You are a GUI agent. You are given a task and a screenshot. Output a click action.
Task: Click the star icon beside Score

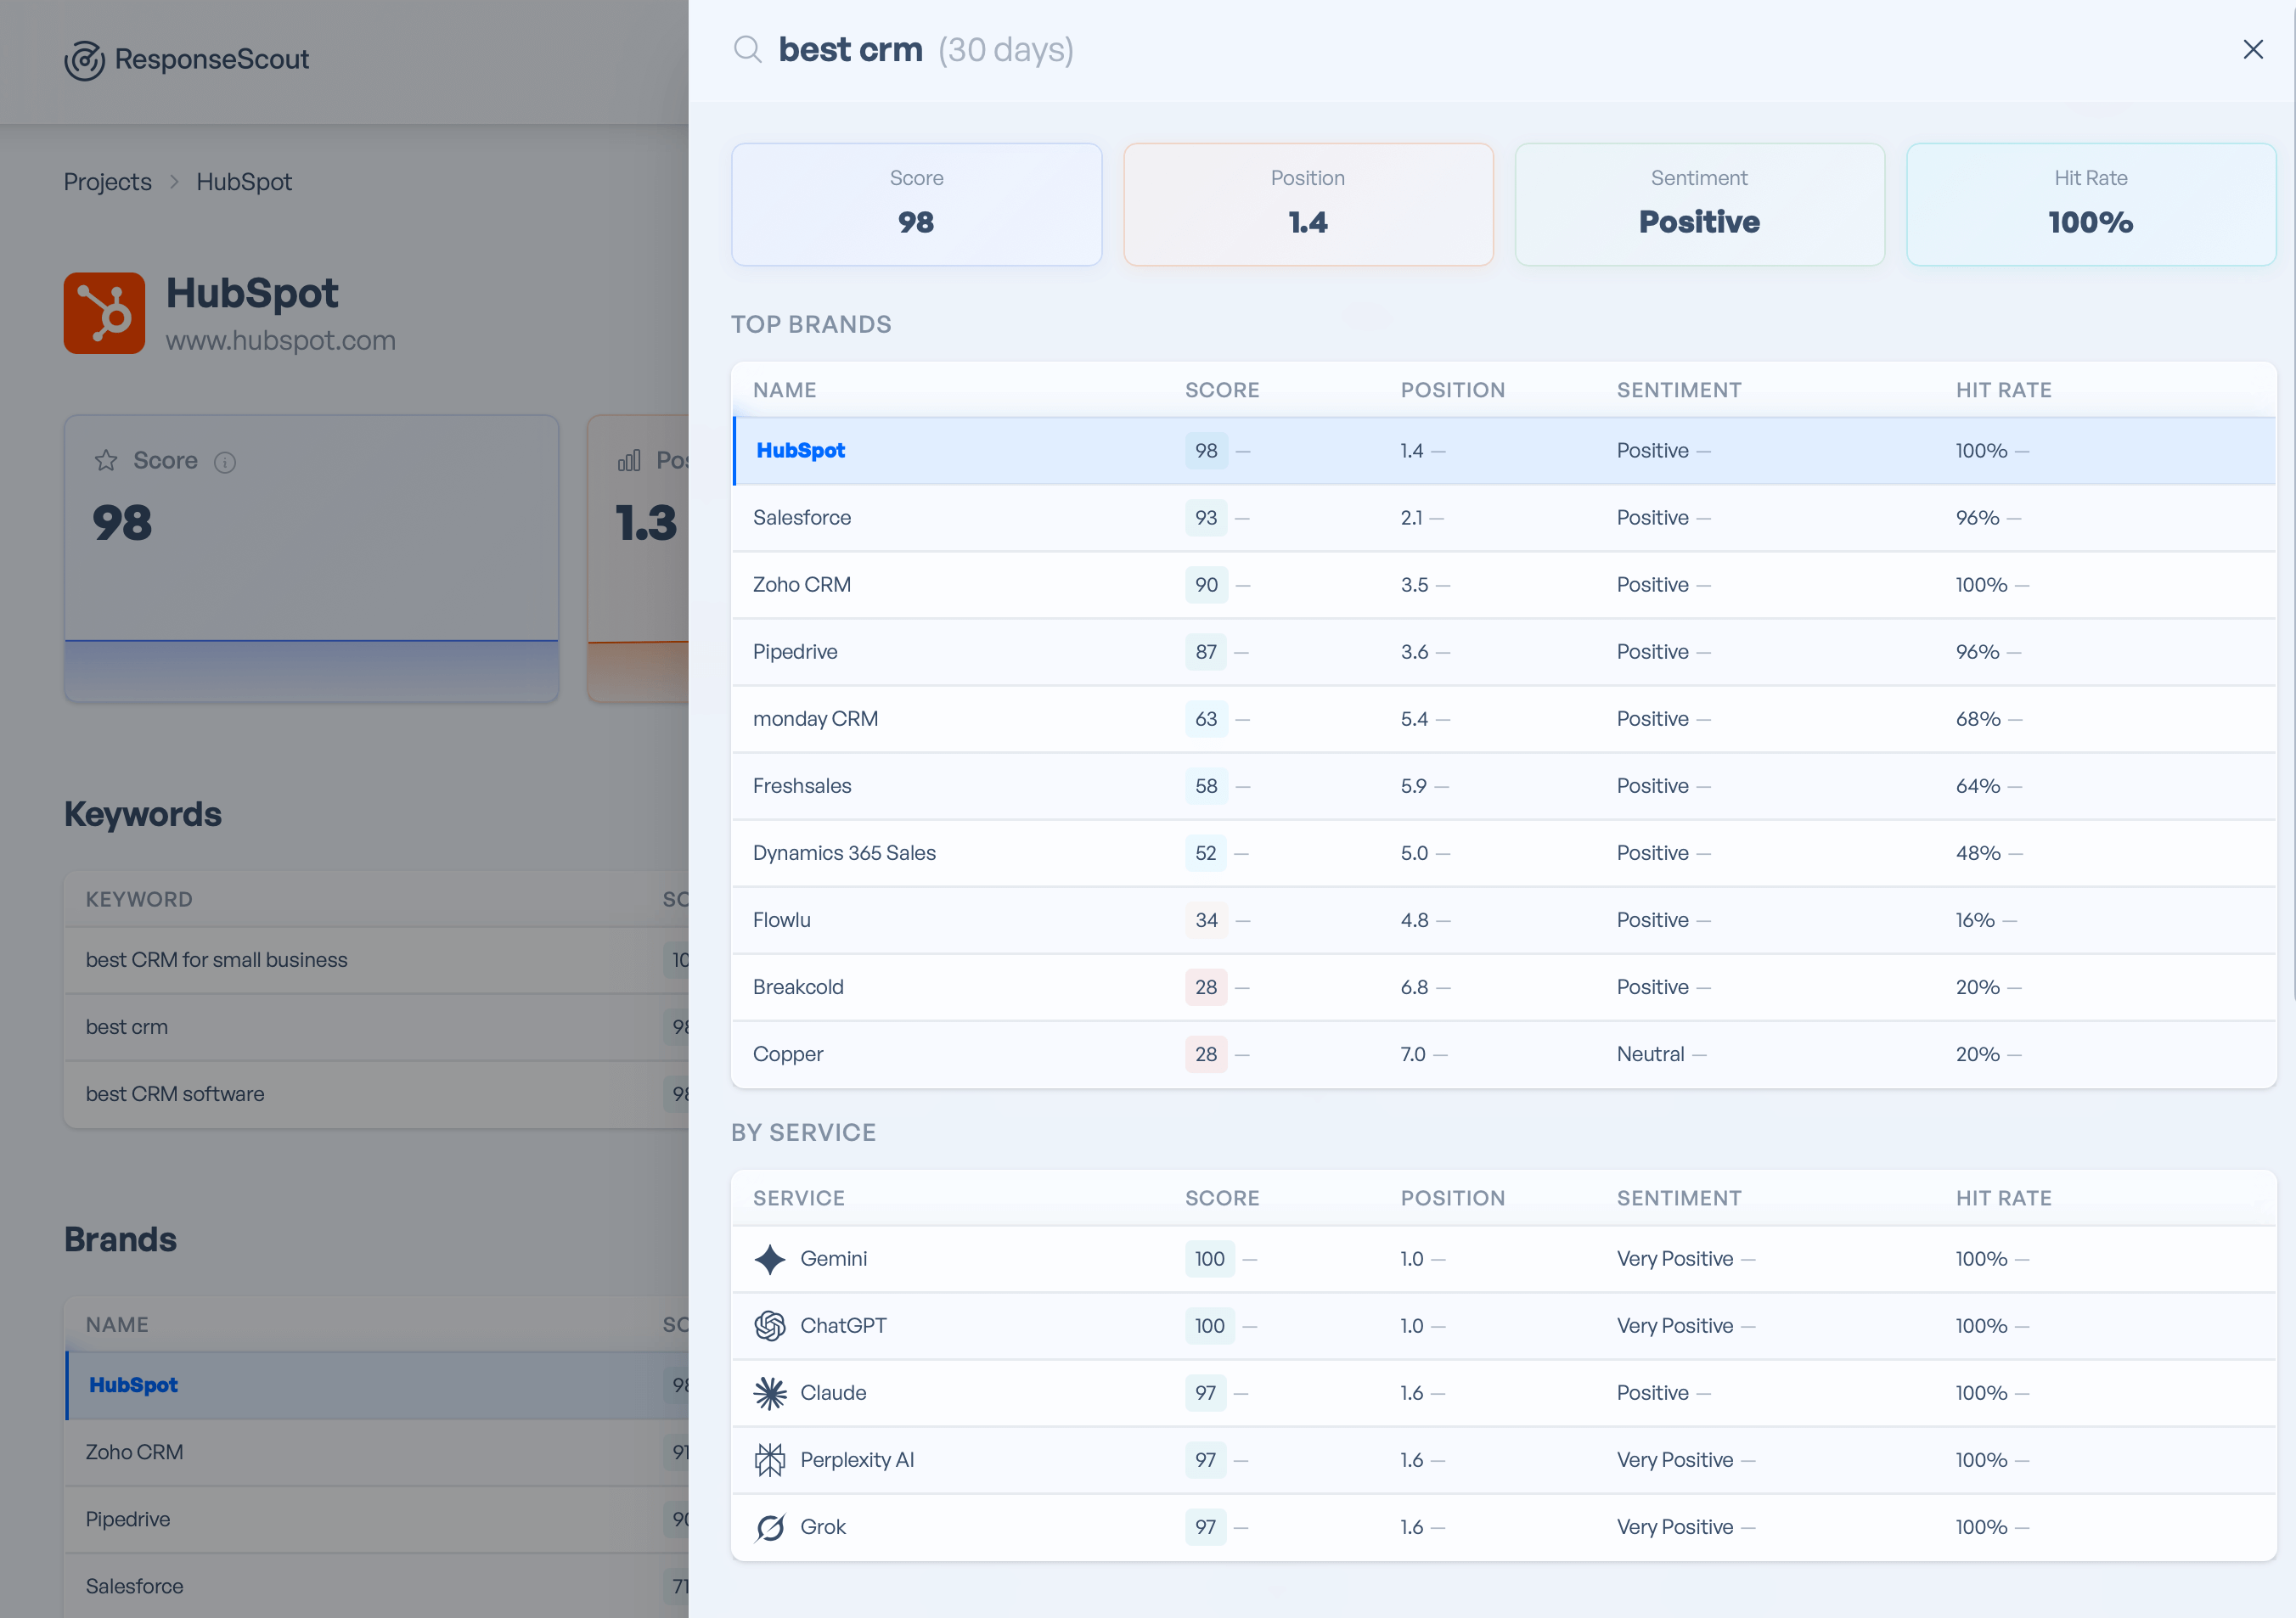tap(105, 460)
